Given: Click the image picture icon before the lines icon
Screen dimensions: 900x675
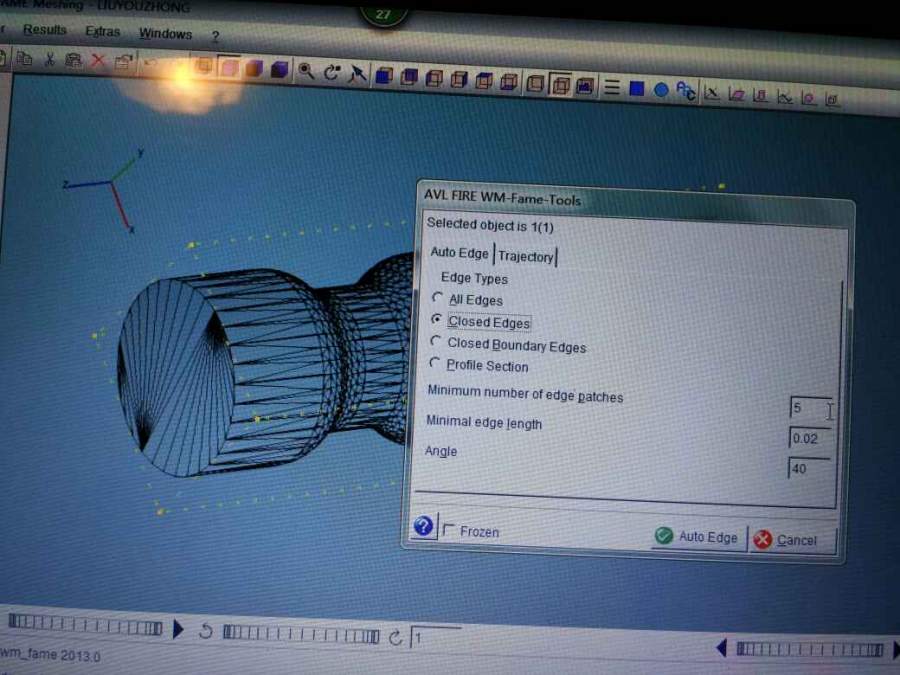Looking at the screenshot, I should tap(585, 86).
